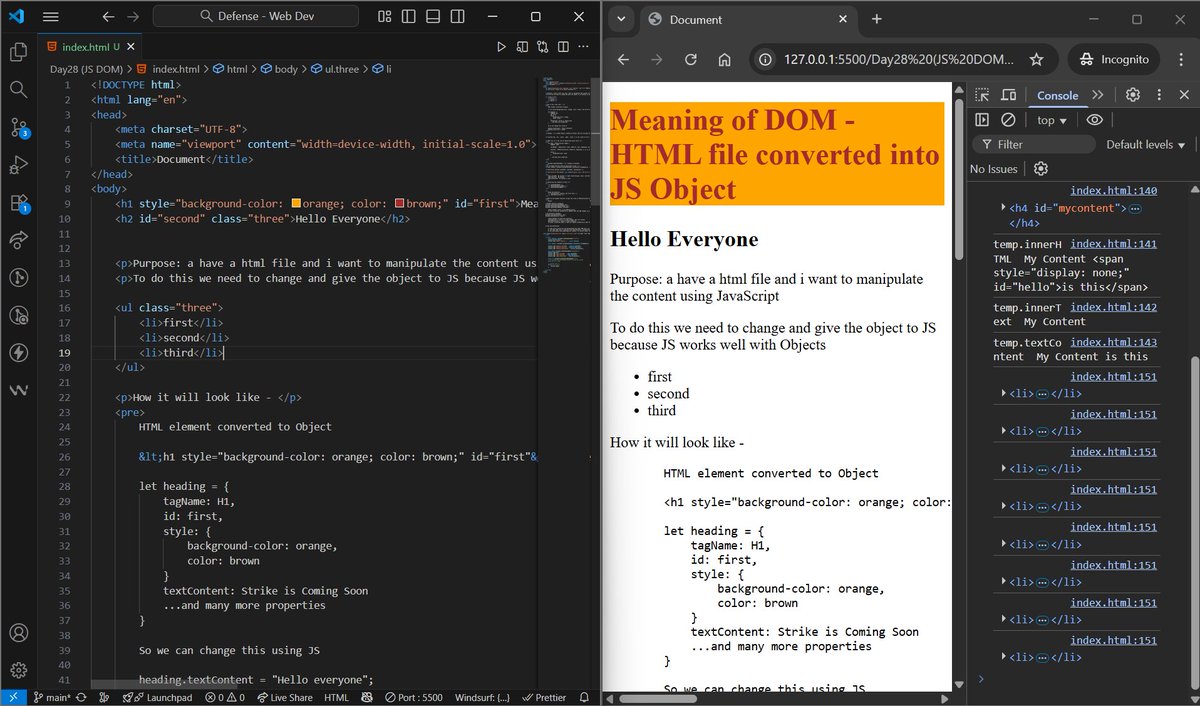Open the Explorer view in VS Code
The image size is (1200, 706).
click(x=18, y=52)
